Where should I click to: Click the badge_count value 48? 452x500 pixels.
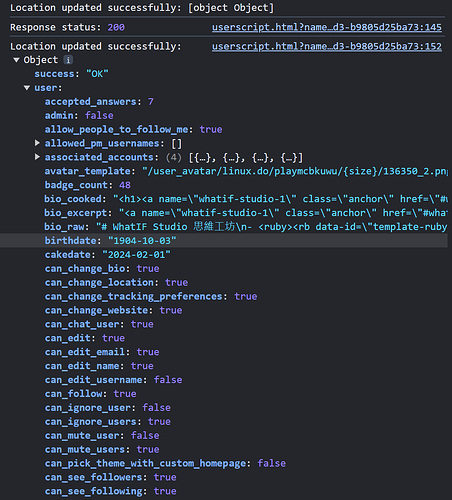(x=125, y=185)
